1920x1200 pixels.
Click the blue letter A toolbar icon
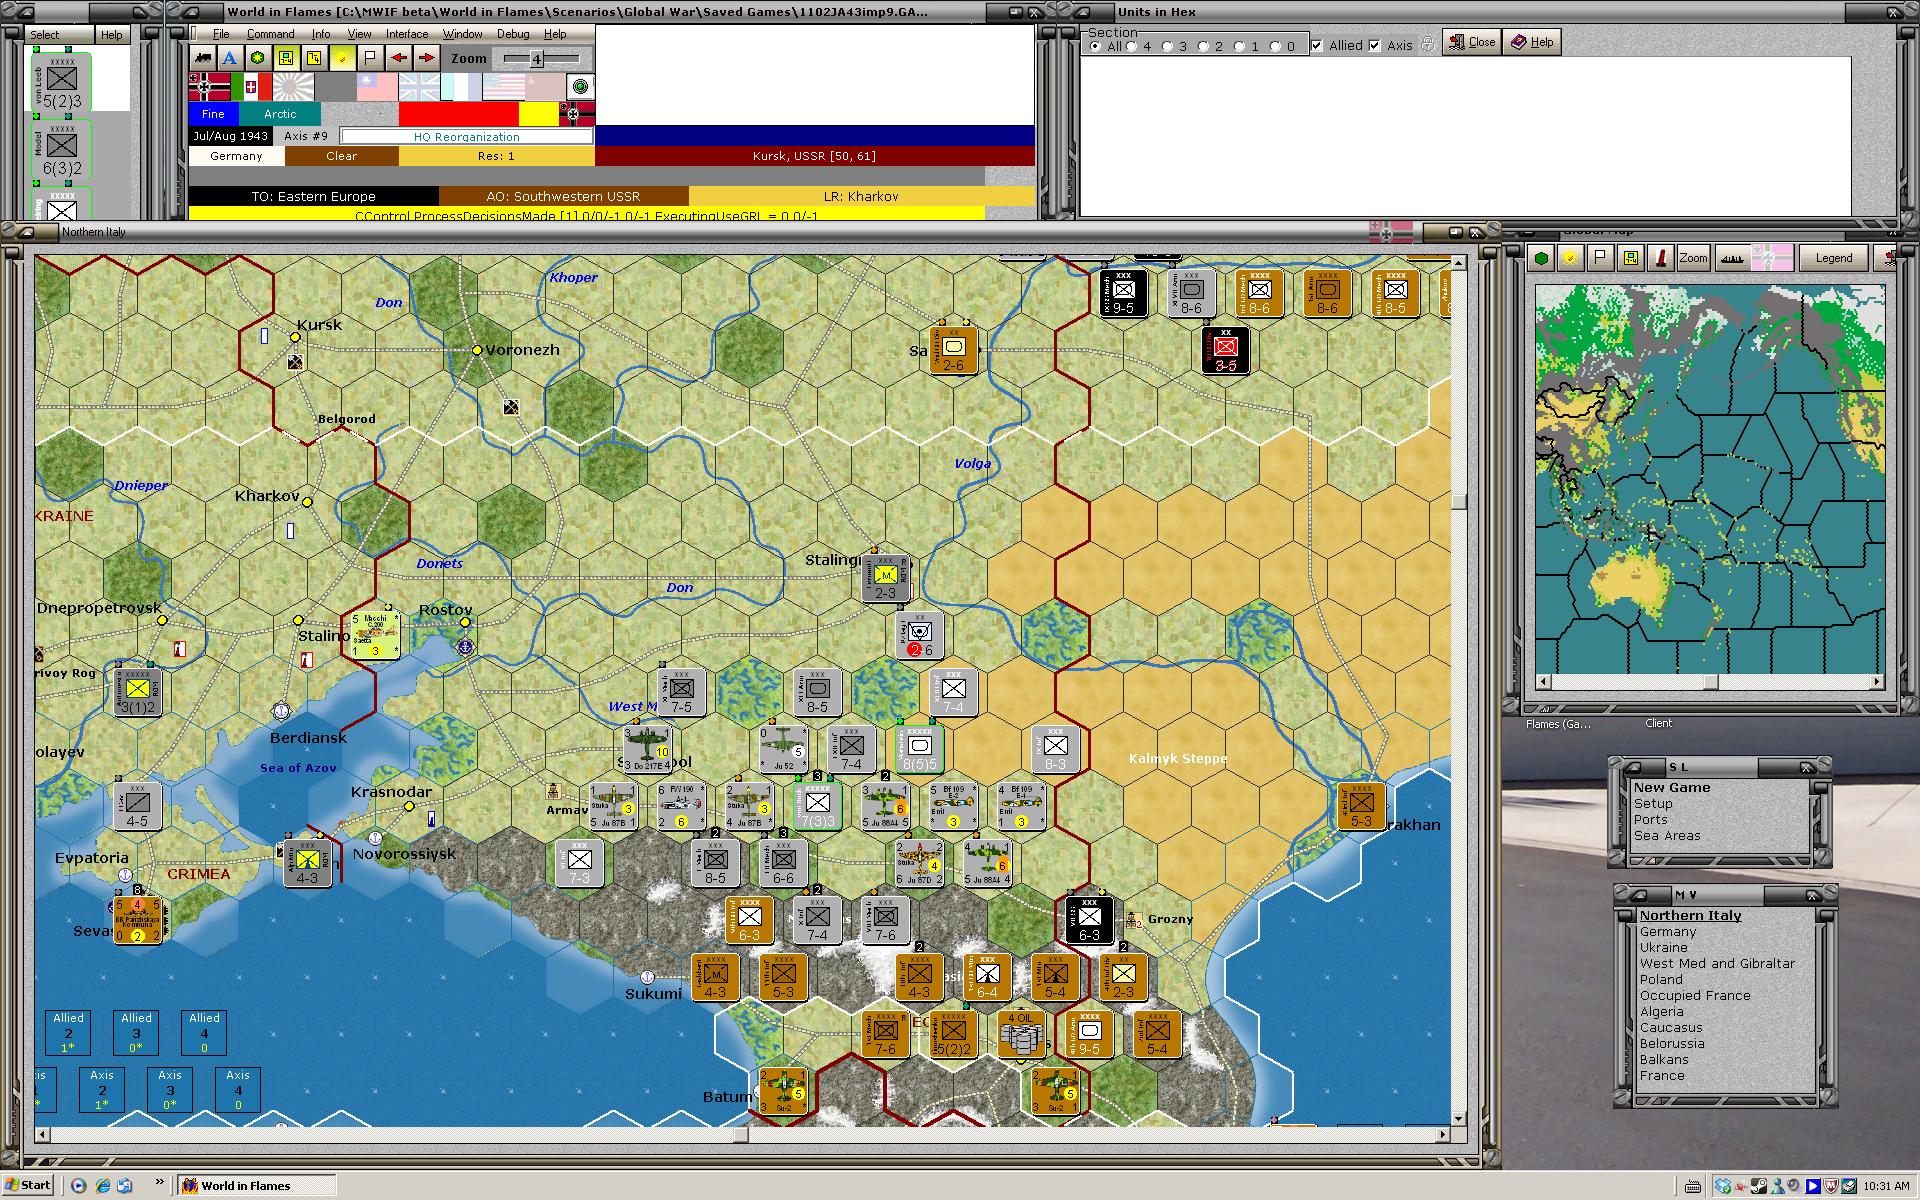coord(230,58)
